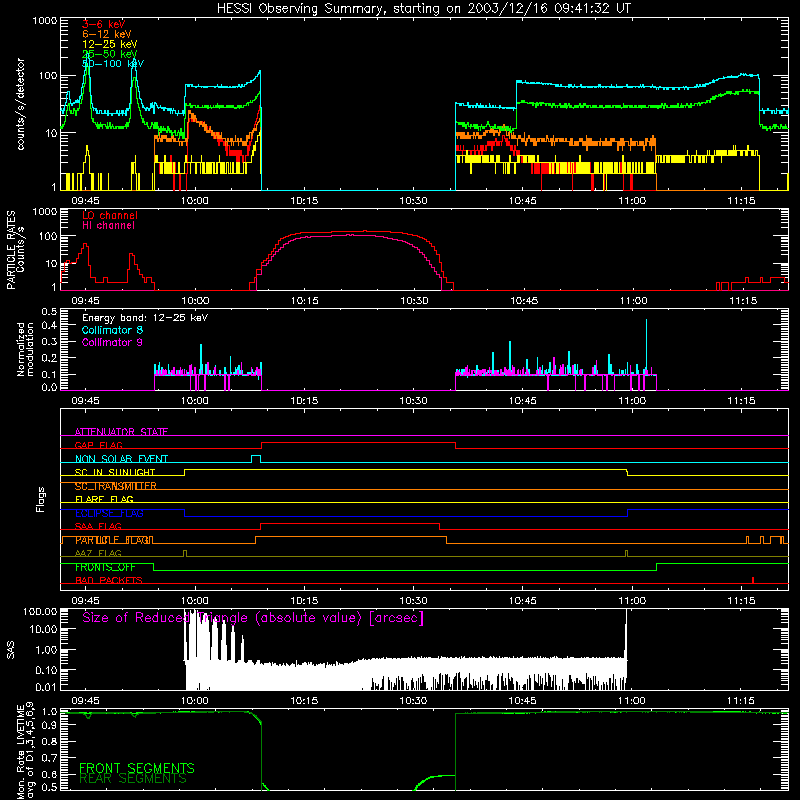
Task: Select the 3-6 keV legend label
Action: 103,24
